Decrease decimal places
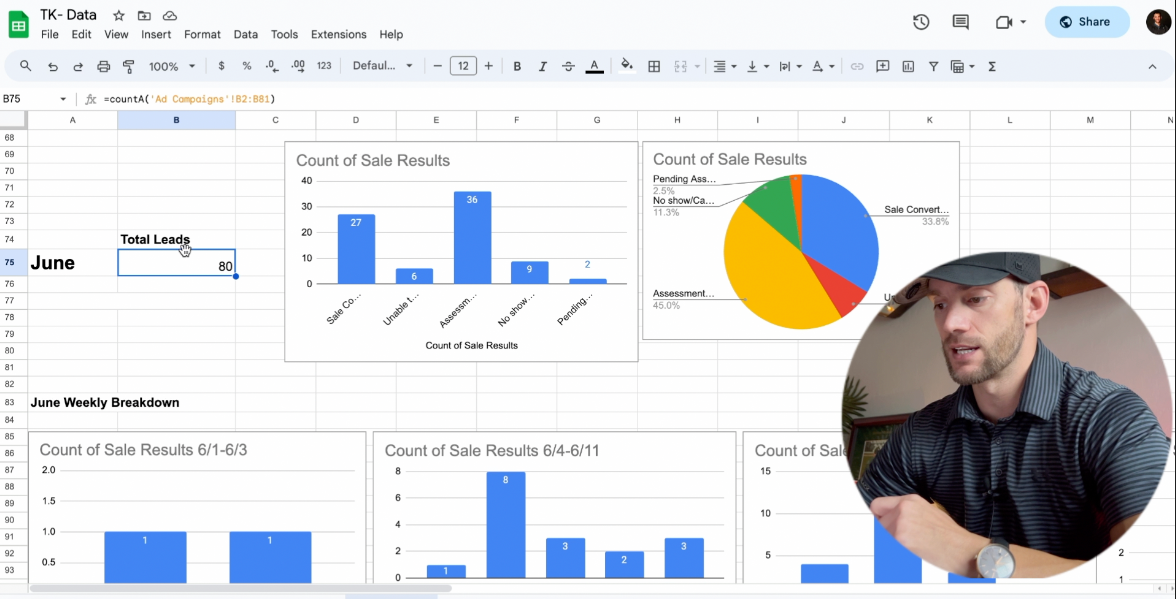The width and height of the screenshot is (1176, 599). pyautogui.click(x=272, y=66)
